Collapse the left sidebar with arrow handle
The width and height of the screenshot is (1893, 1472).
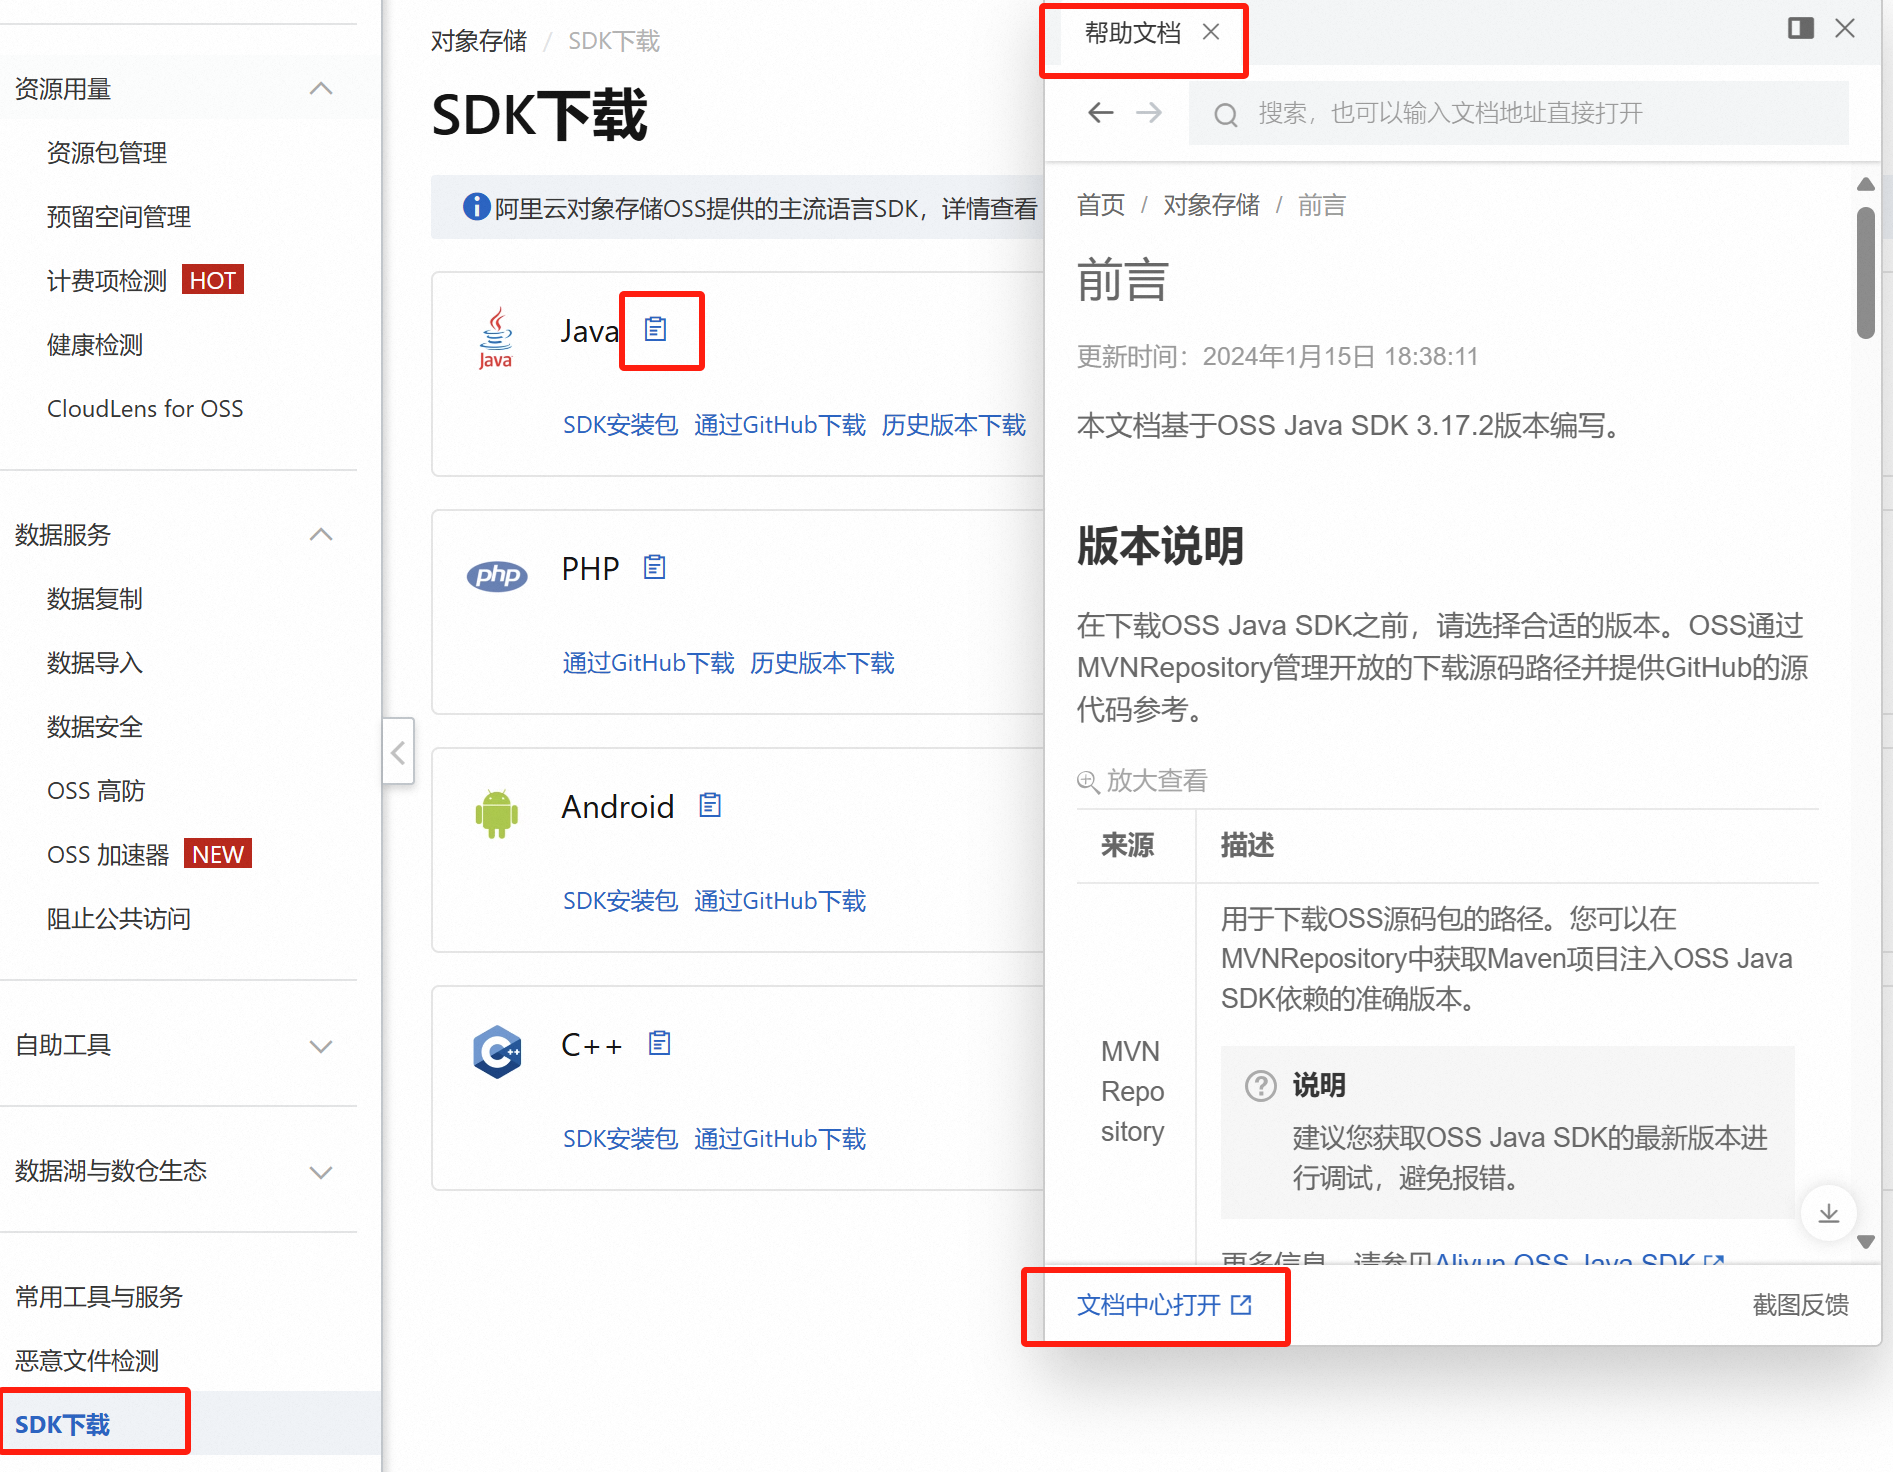click(398, 751)
